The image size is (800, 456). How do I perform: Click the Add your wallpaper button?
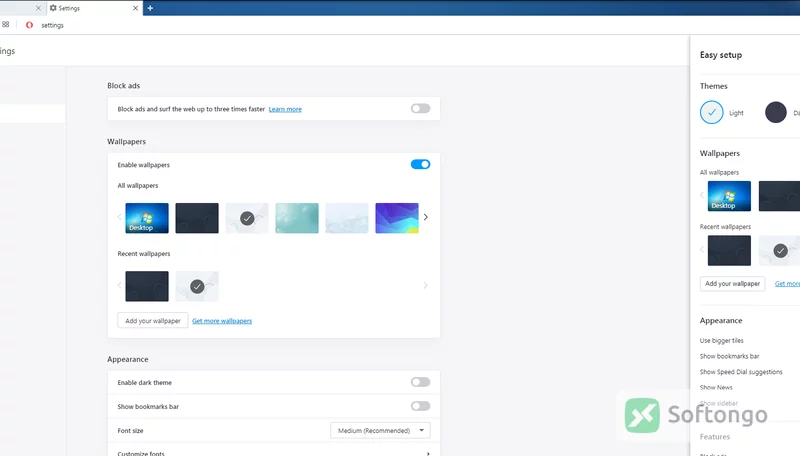tap(153, 321)
